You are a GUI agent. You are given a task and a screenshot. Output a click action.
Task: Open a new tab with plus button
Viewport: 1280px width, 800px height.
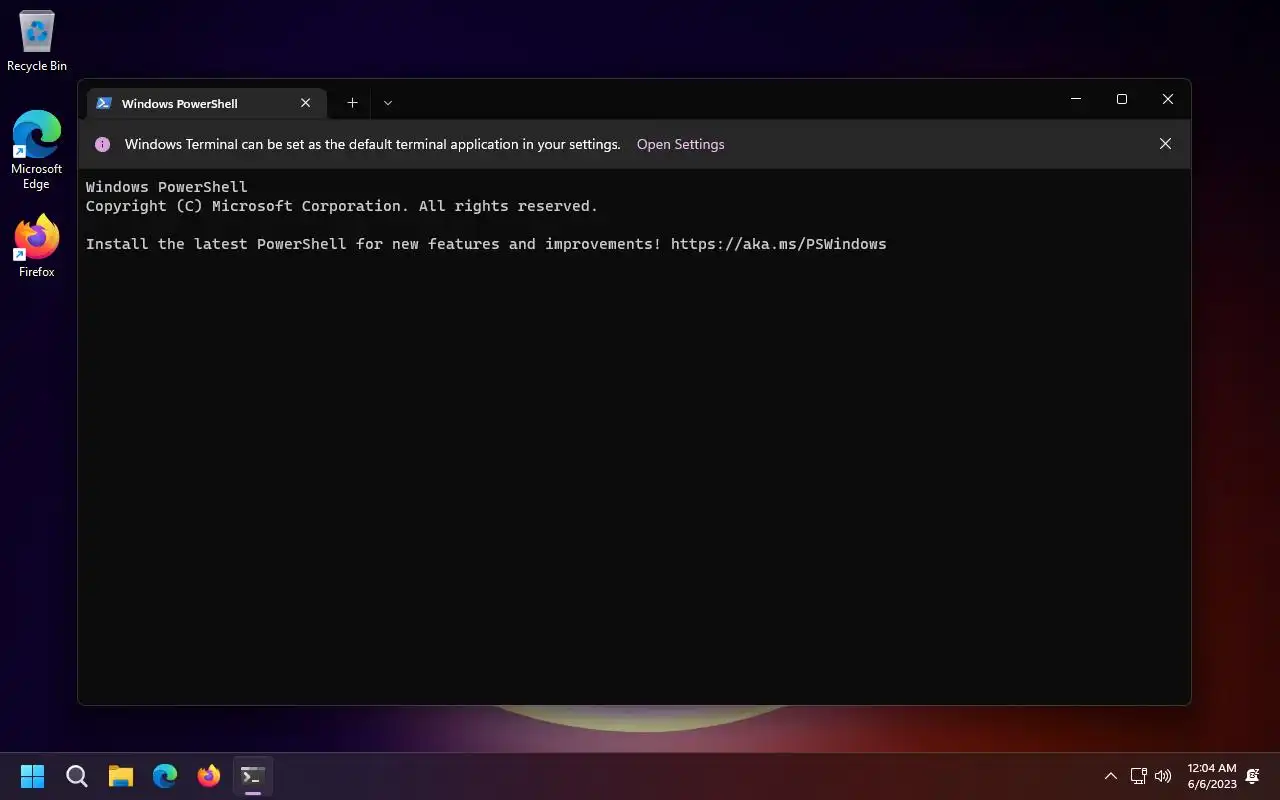[352, 103]
